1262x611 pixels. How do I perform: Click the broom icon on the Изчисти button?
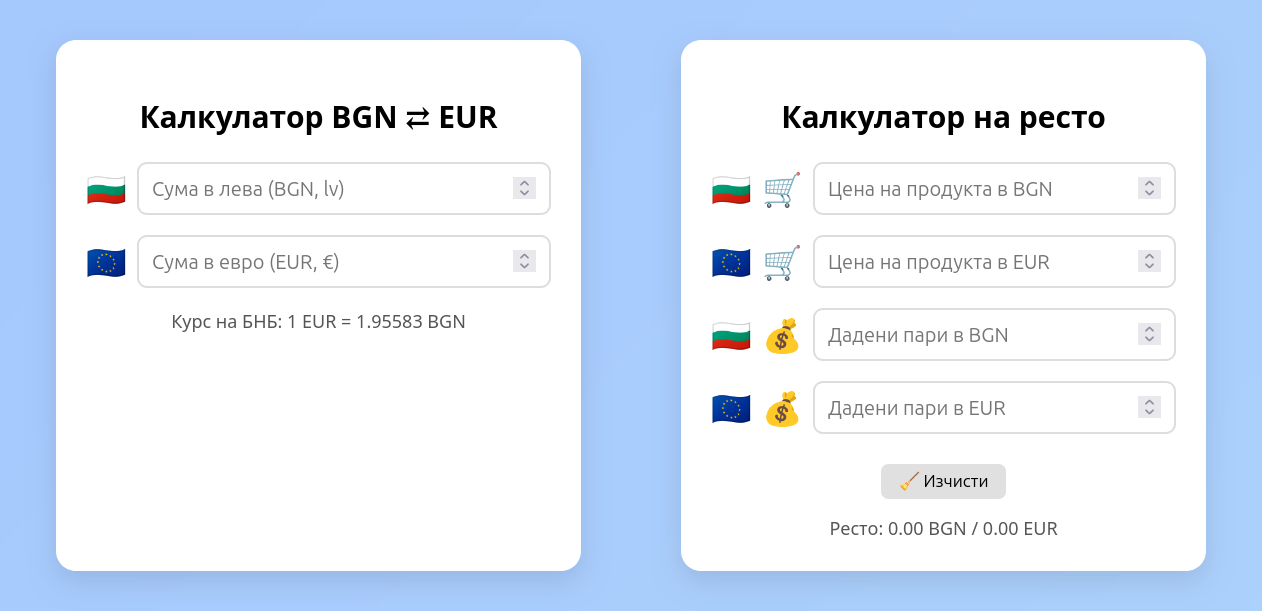click(910, 481)
